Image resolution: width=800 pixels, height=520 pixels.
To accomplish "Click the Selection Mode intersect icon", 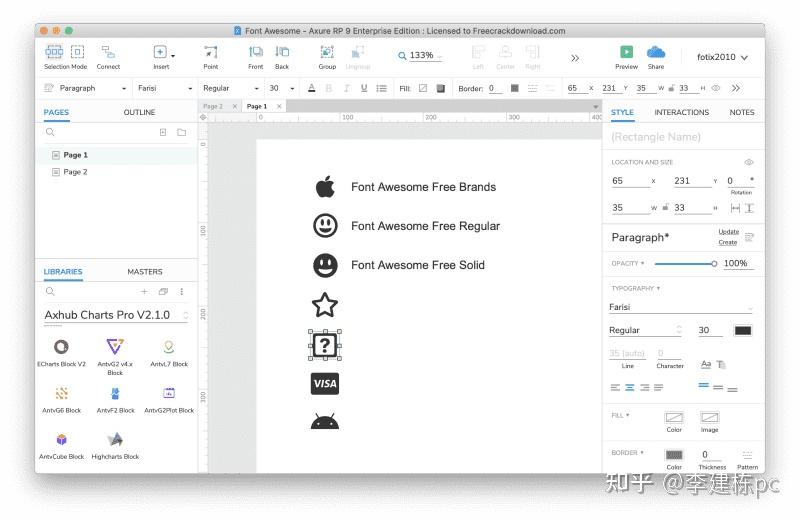I will coord(54,52).
